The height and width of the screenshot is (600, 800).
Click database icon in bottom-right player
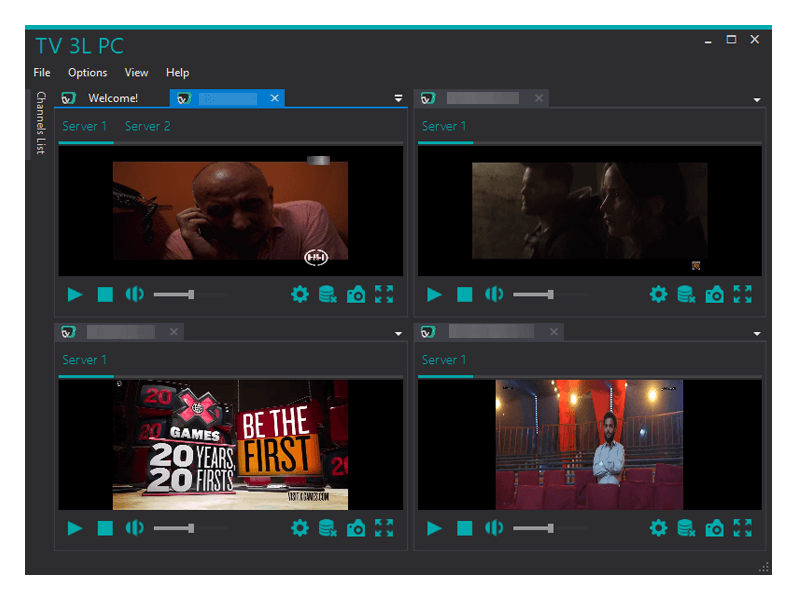[x=686, y=528]
